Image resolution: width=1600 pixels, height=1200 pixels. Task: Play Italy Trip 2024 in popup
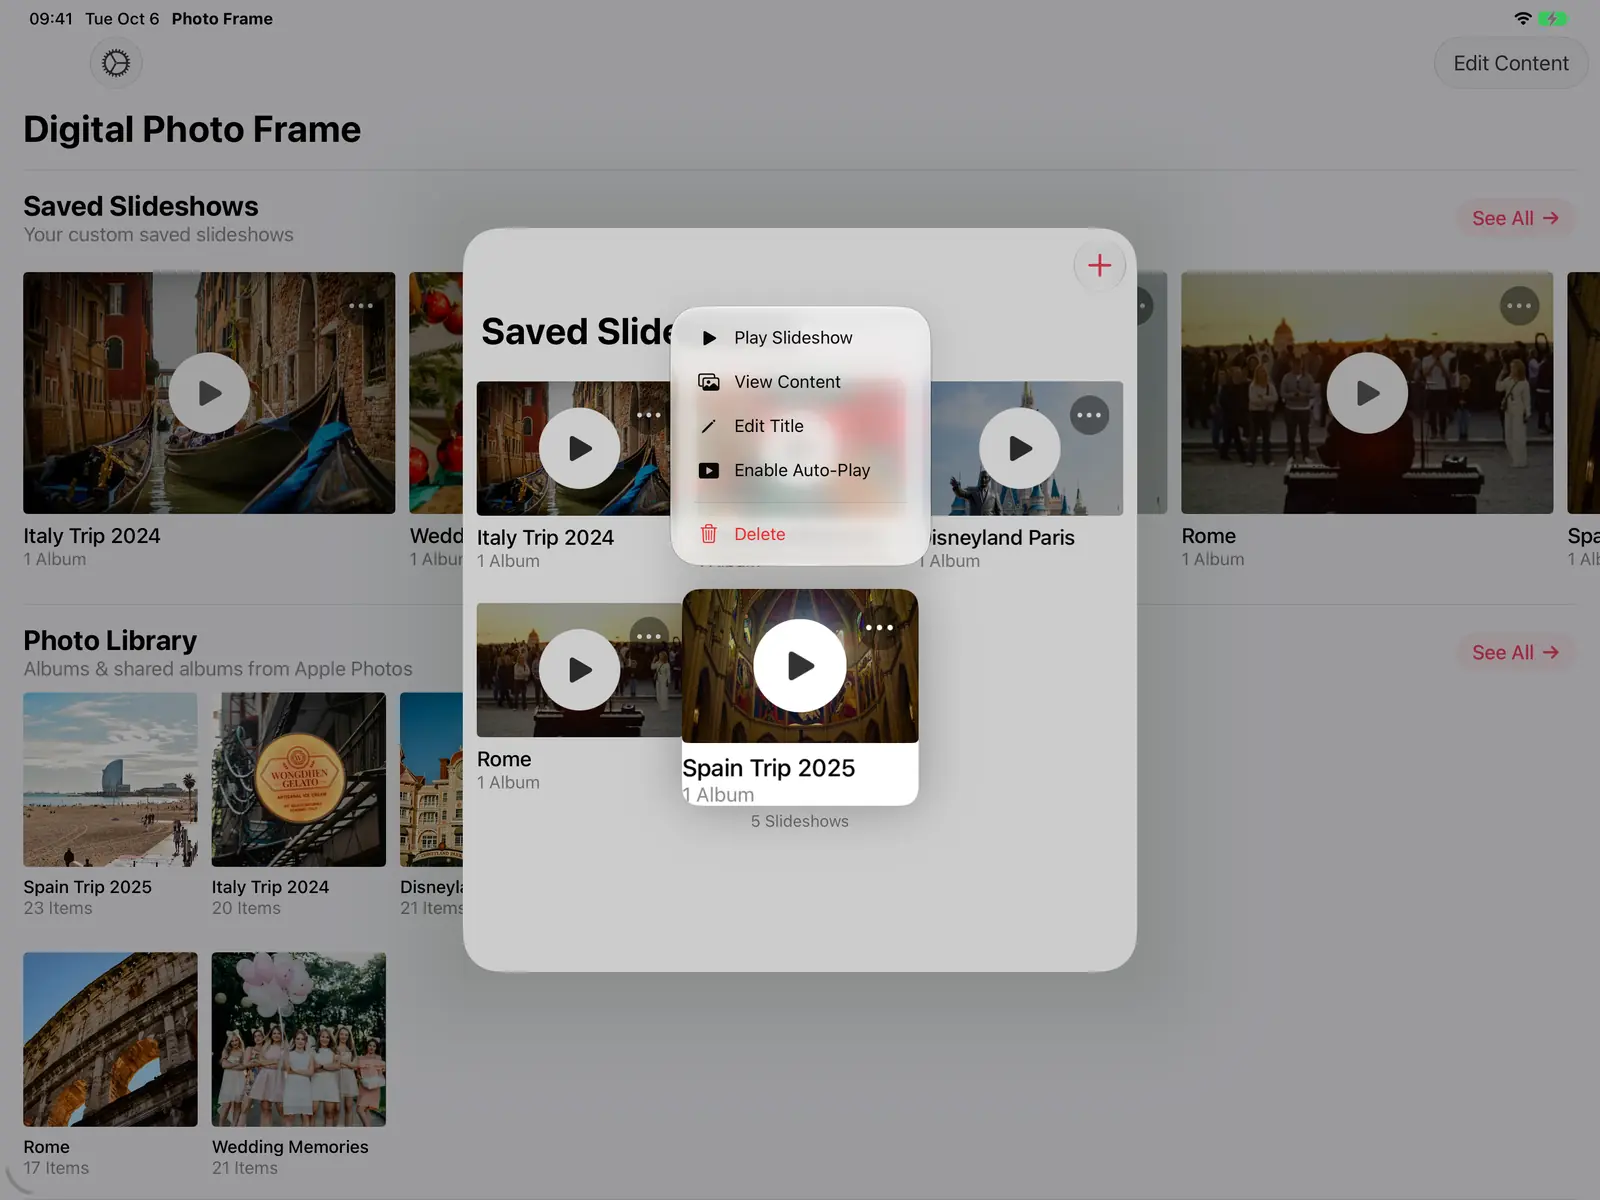tap(580, 448)
